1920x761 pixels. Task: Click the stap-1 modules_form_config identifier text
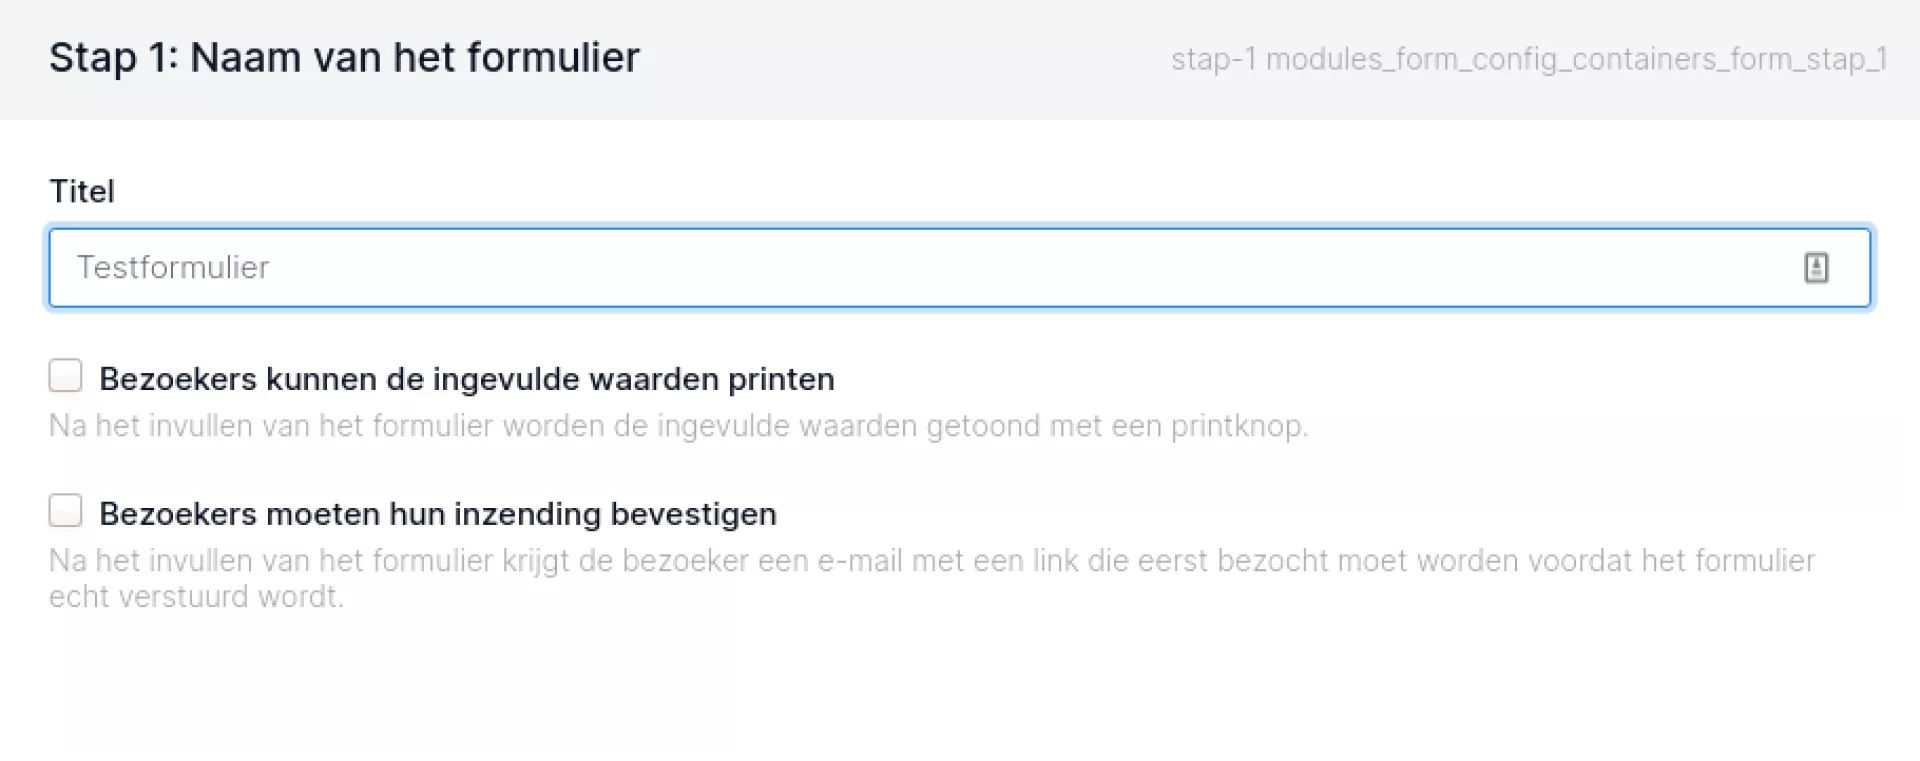tap(1529, 60)
